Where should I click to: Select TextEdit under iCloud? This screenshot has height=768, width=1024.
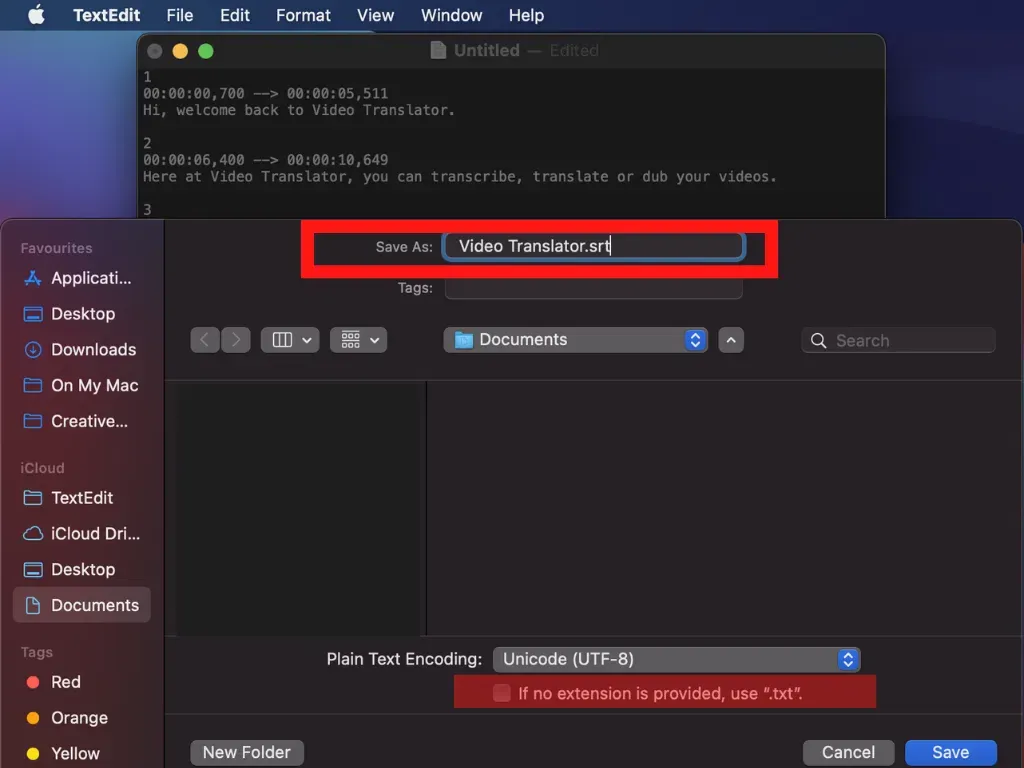[x=82, y=498]
